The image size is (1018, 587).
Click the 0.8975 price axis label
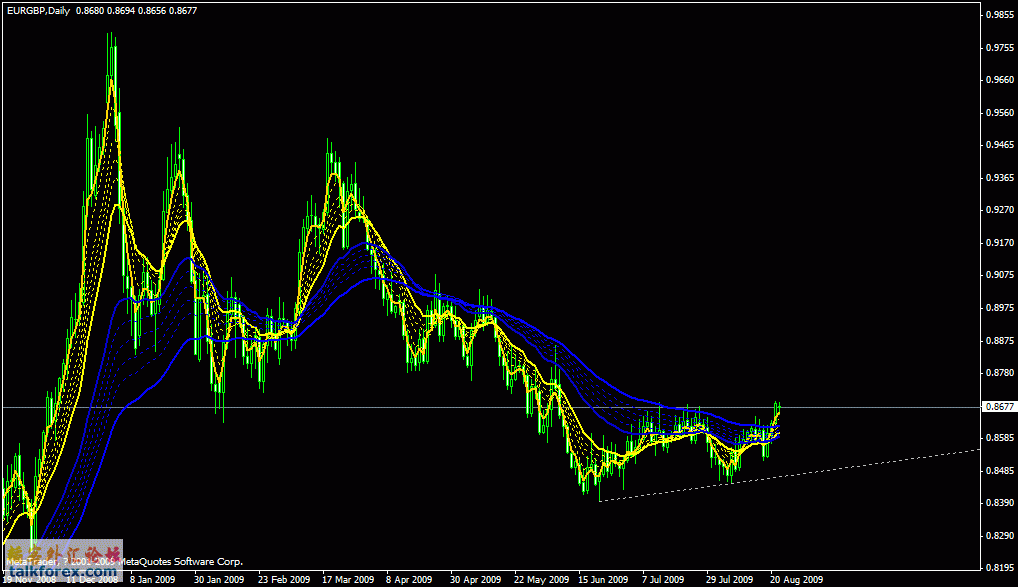click(x=1000, y=308)
